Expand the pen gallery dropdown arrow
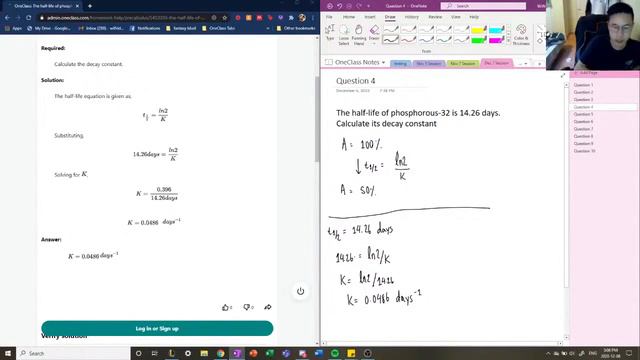640x360 pixels. click(x=508, y=41)
